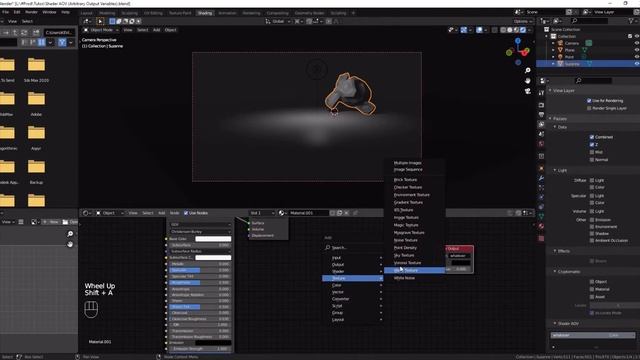The height and width of the screenshot is (360, 640).
Task: Open the File menu
Action: pos(5,12)
